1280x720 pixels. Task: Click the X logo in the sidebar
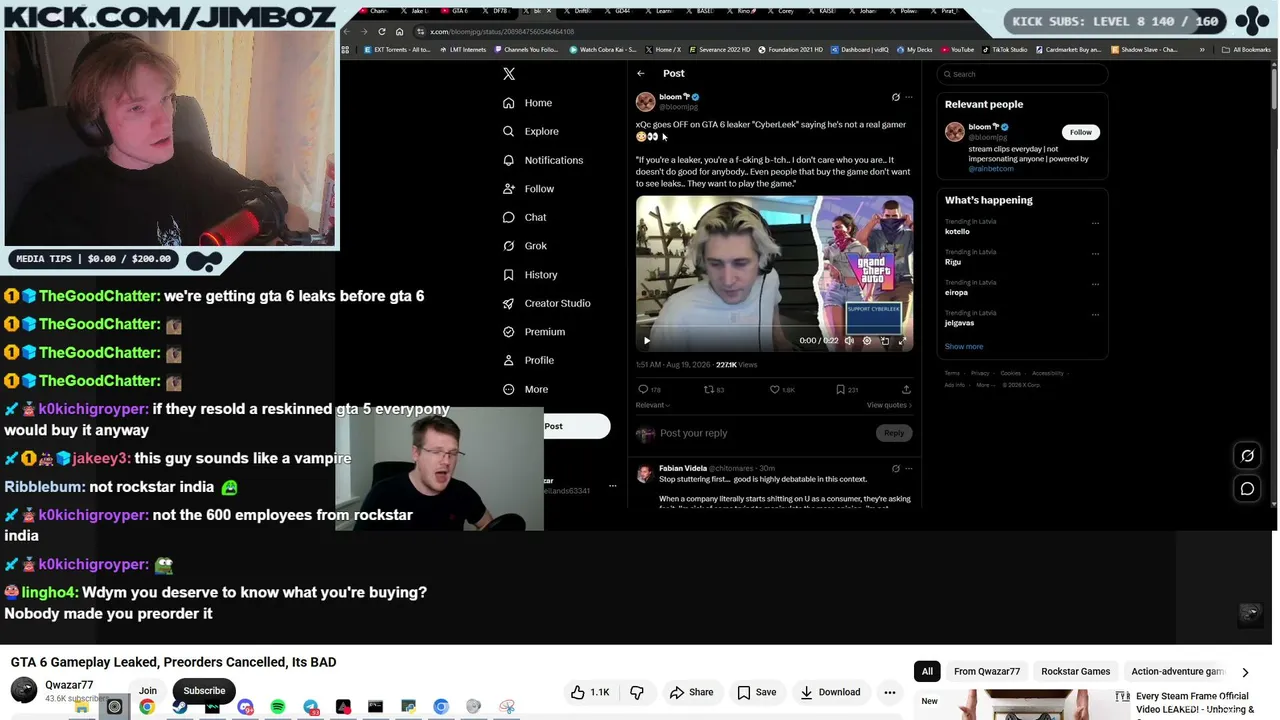509,74
